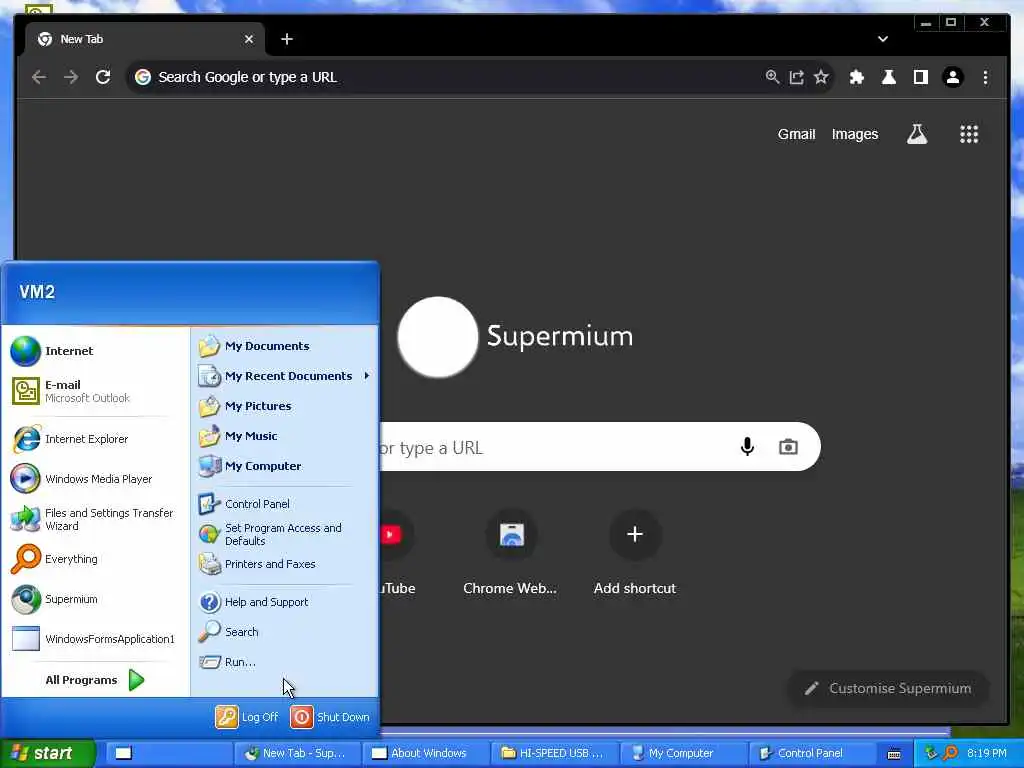The height and width of the screenshot is (768, 1024).
Task: Open the Google apps grid icon
Action: (969, 134)
